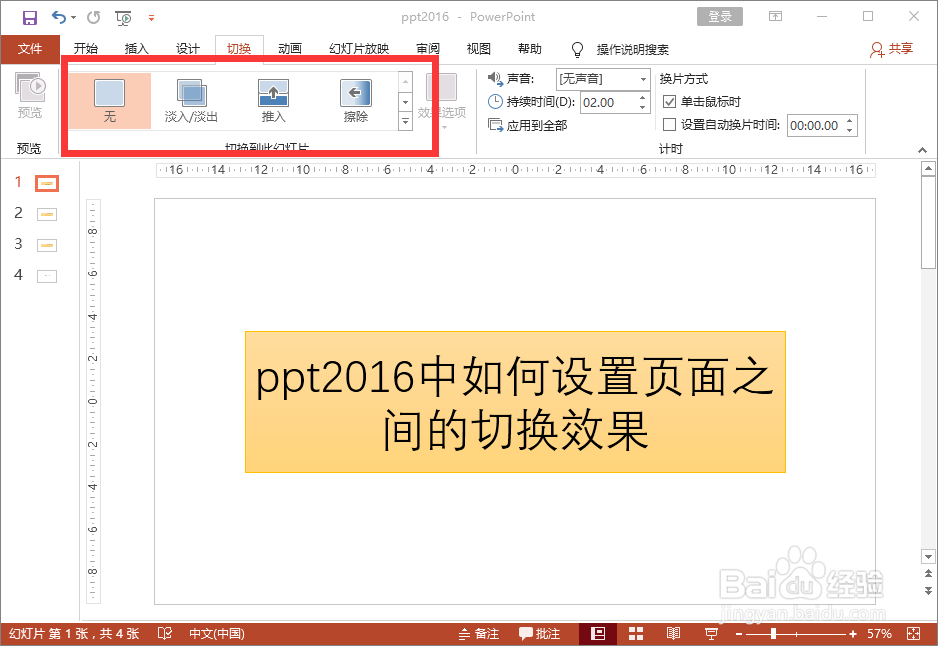
Task: Decrease duration with down spinner arrow
Action: pyautogui.click(x=642, y=108)
